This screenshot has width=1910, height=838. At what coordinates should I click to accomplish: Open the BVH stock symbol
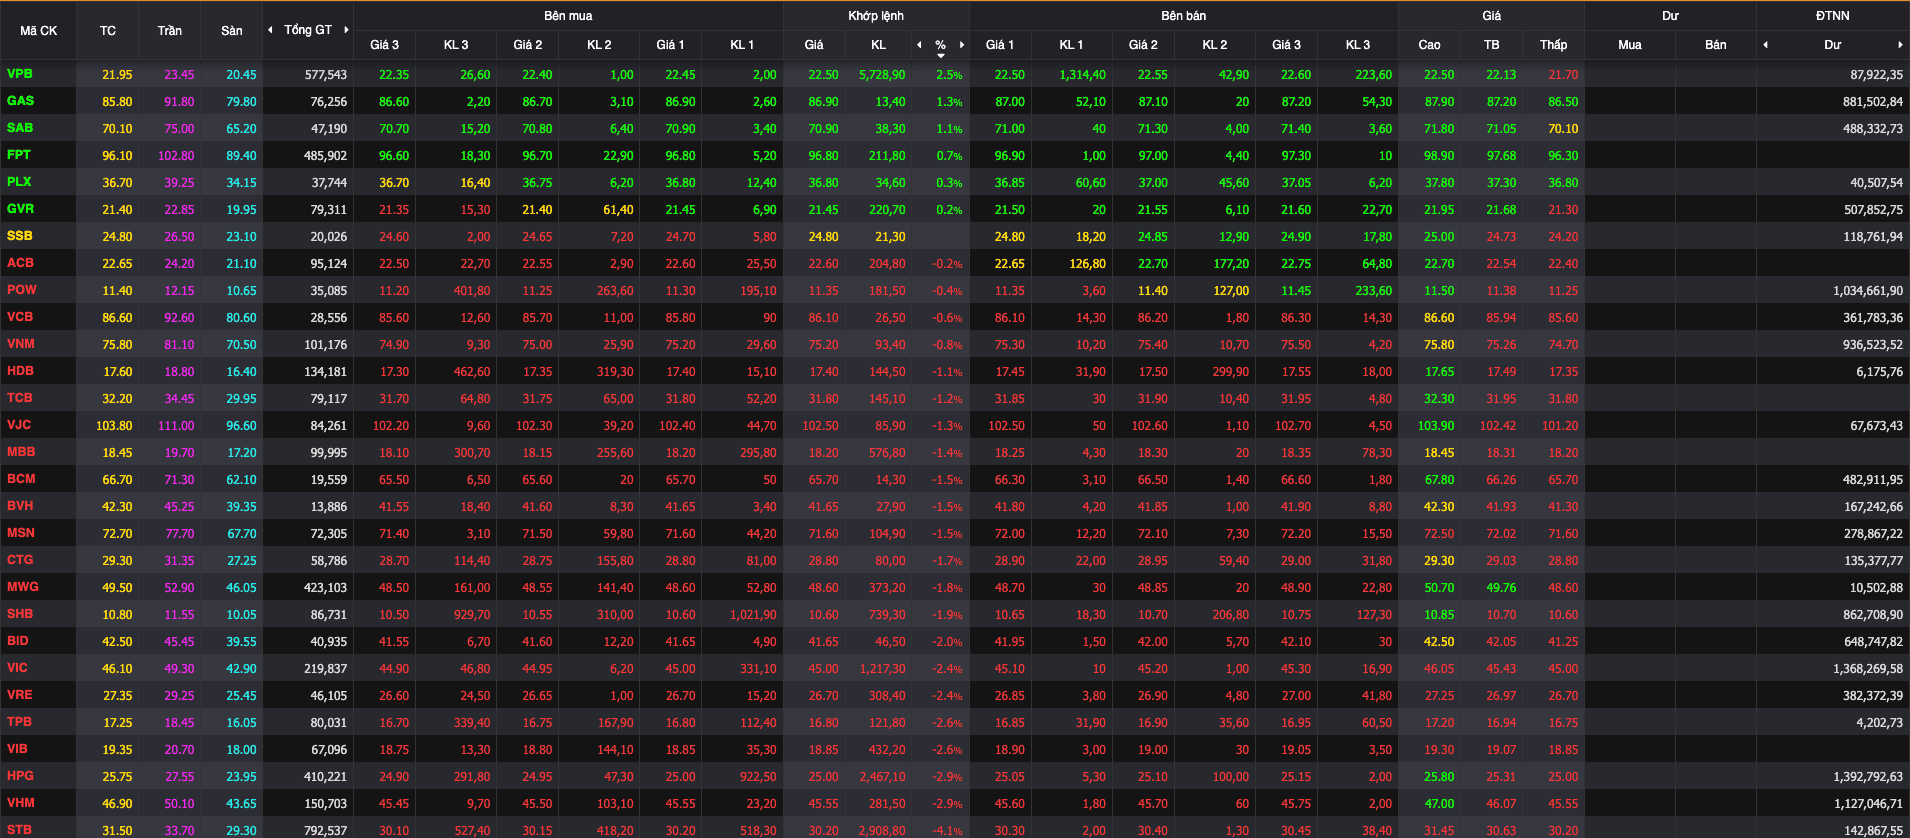[x=20, y=506]
